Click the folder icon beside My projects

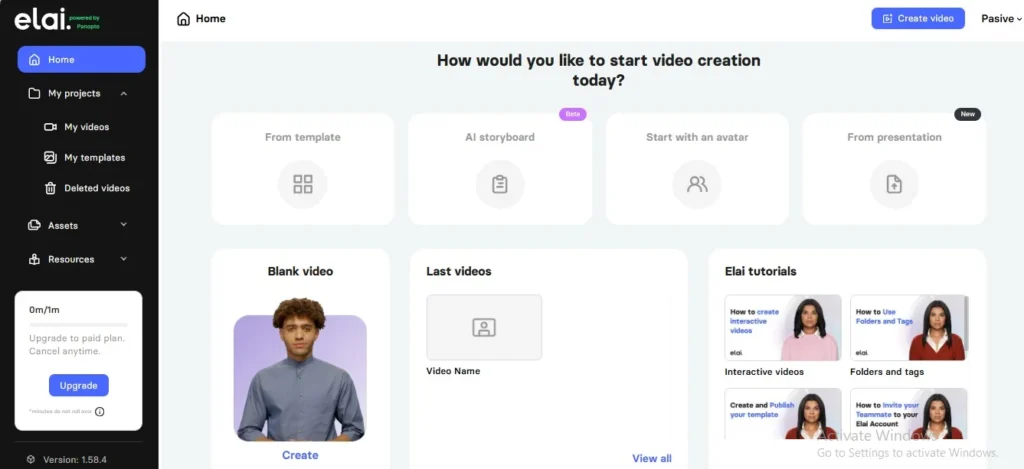[34, 93]
